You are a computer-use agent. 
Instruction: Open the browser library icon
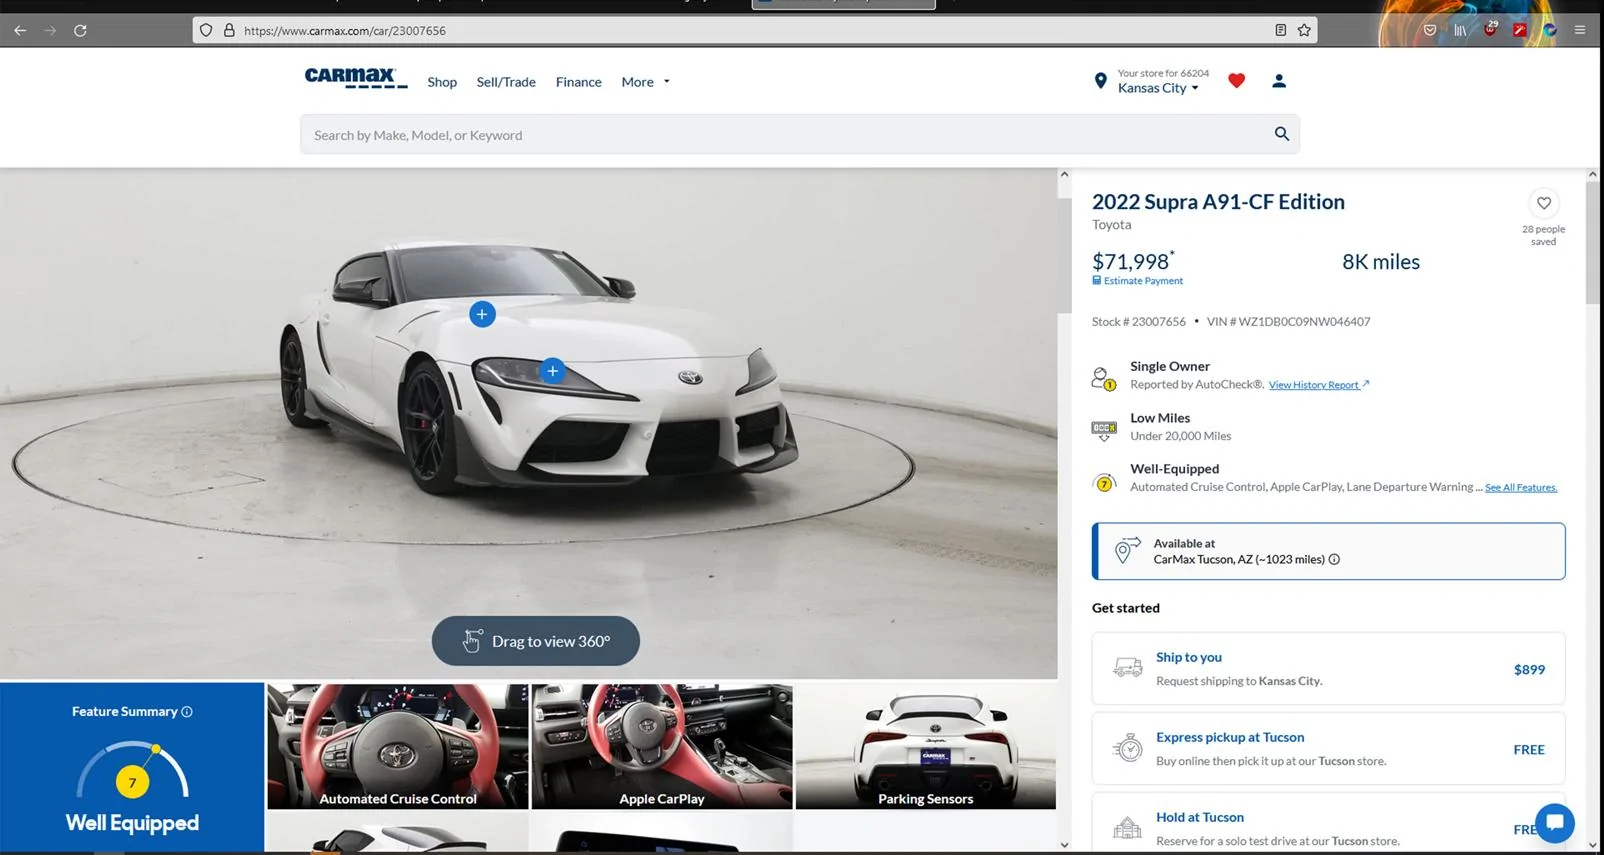(x=1460, y=30)
